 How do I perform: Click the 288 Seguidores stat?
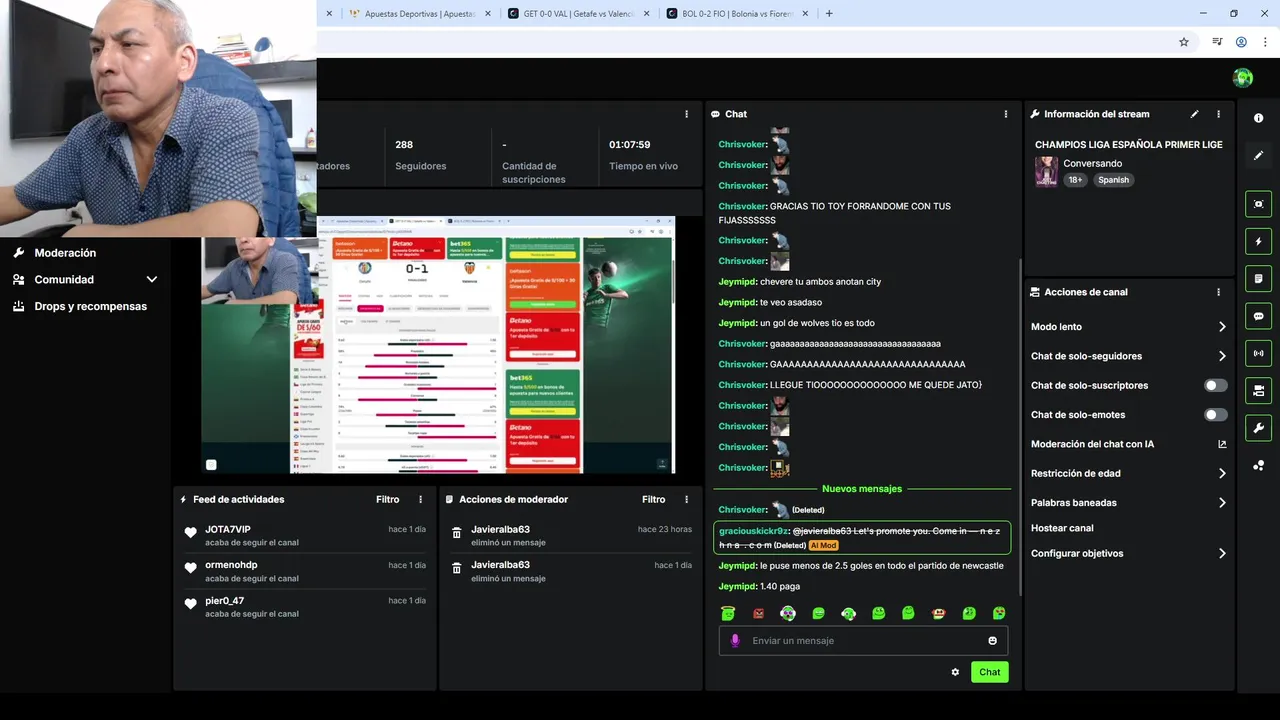420,154
